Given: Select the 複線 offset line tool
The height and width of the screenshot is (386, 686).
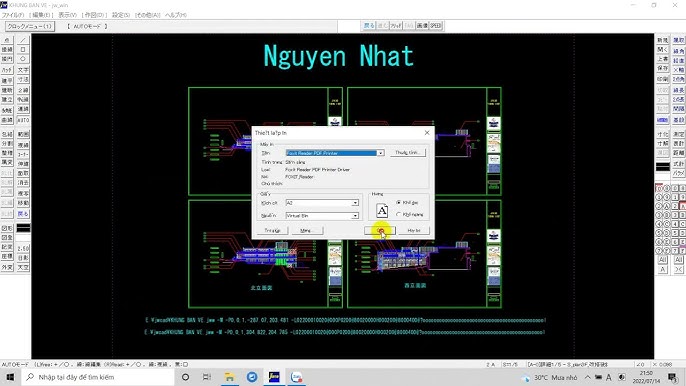Looking at the screenshot, I should pos(23,144).
